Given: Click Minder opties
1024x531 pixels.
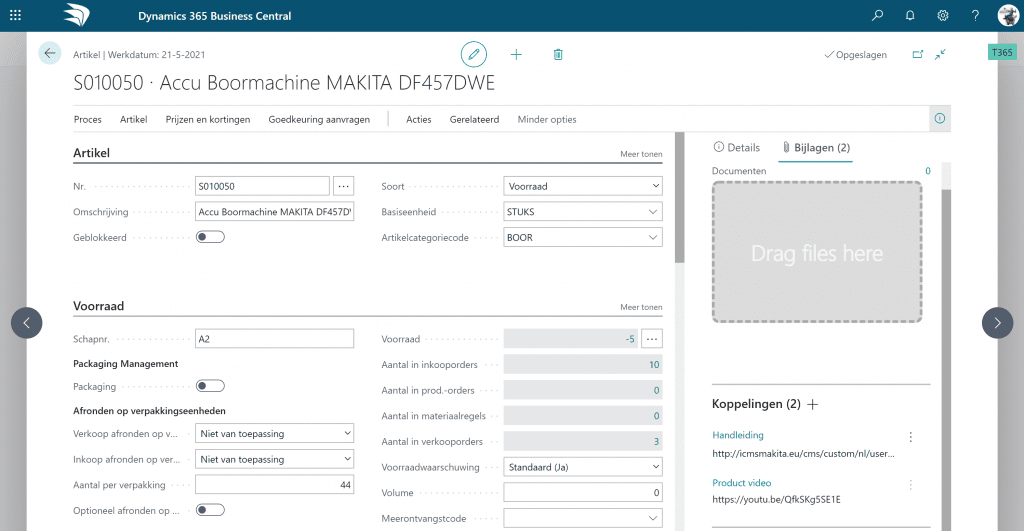Looking at the screenshot, I should pyautogui.click(x=547, y=120).
